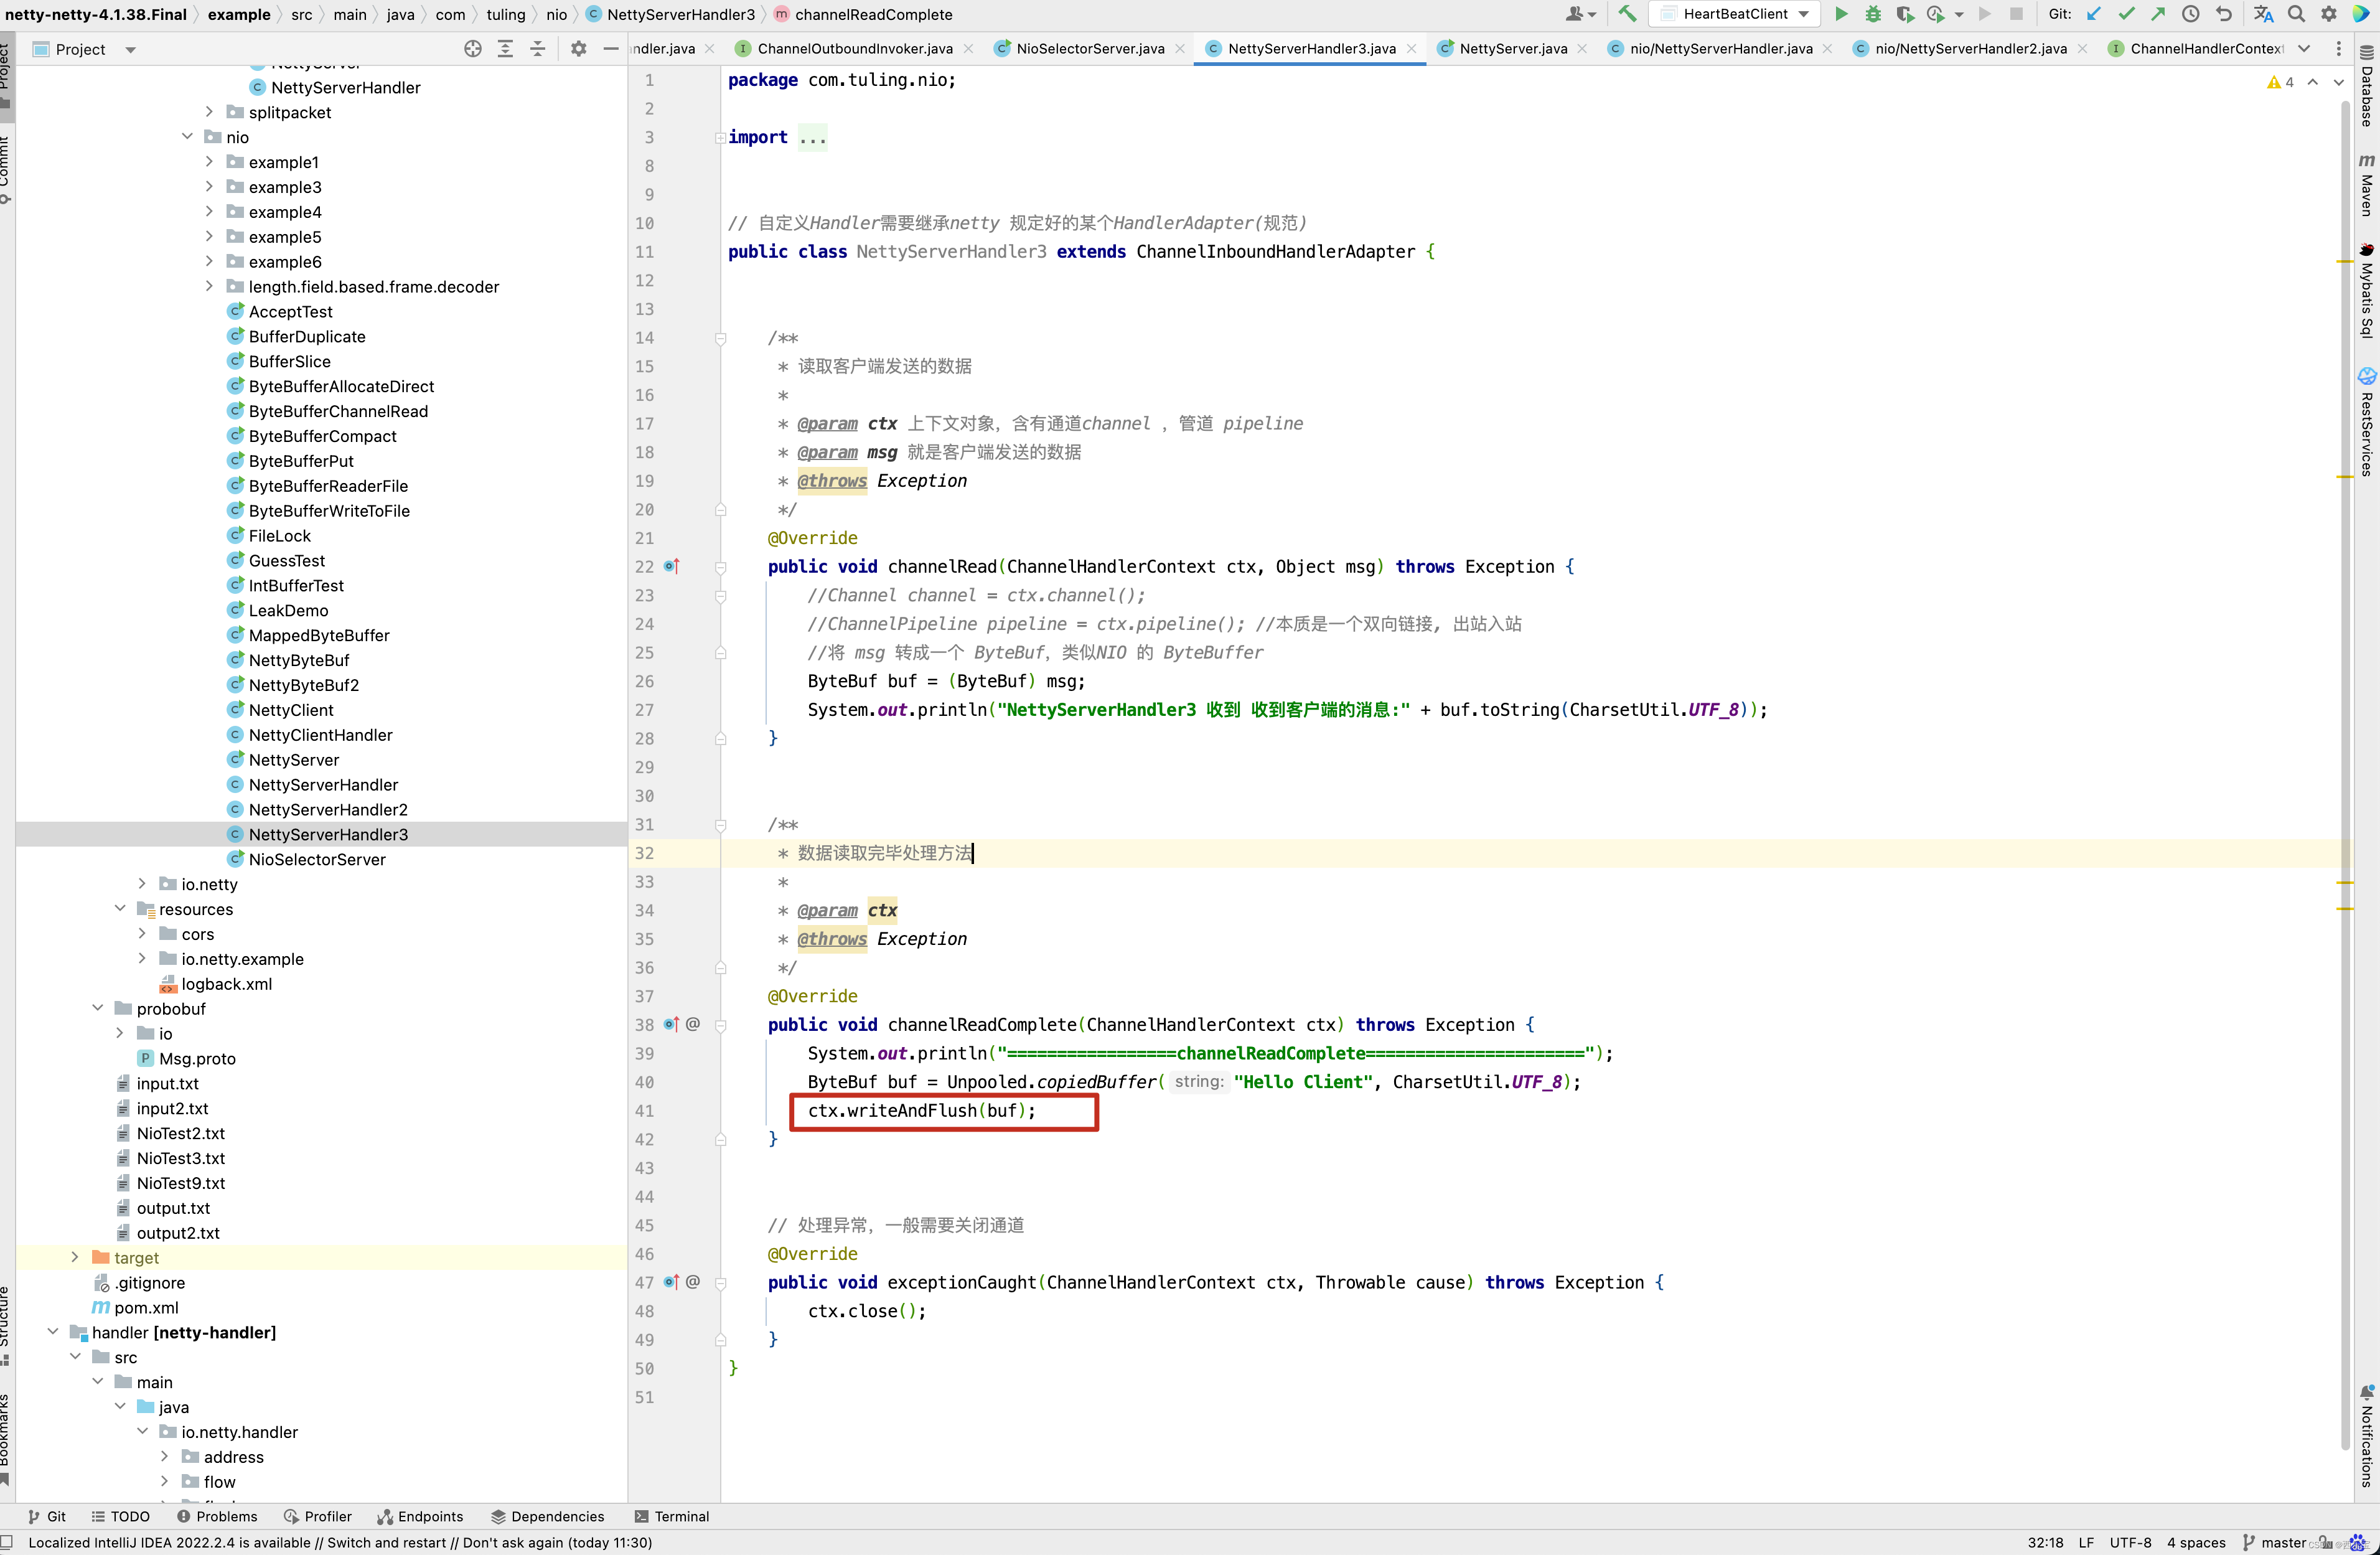Click the Git commit checkmark icon

coord(2126,14)
